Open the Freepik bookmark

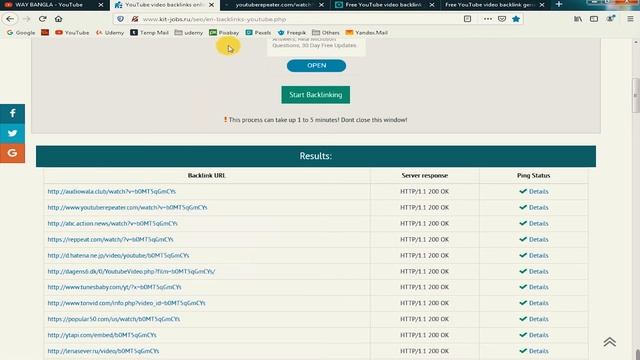point(291,33)
